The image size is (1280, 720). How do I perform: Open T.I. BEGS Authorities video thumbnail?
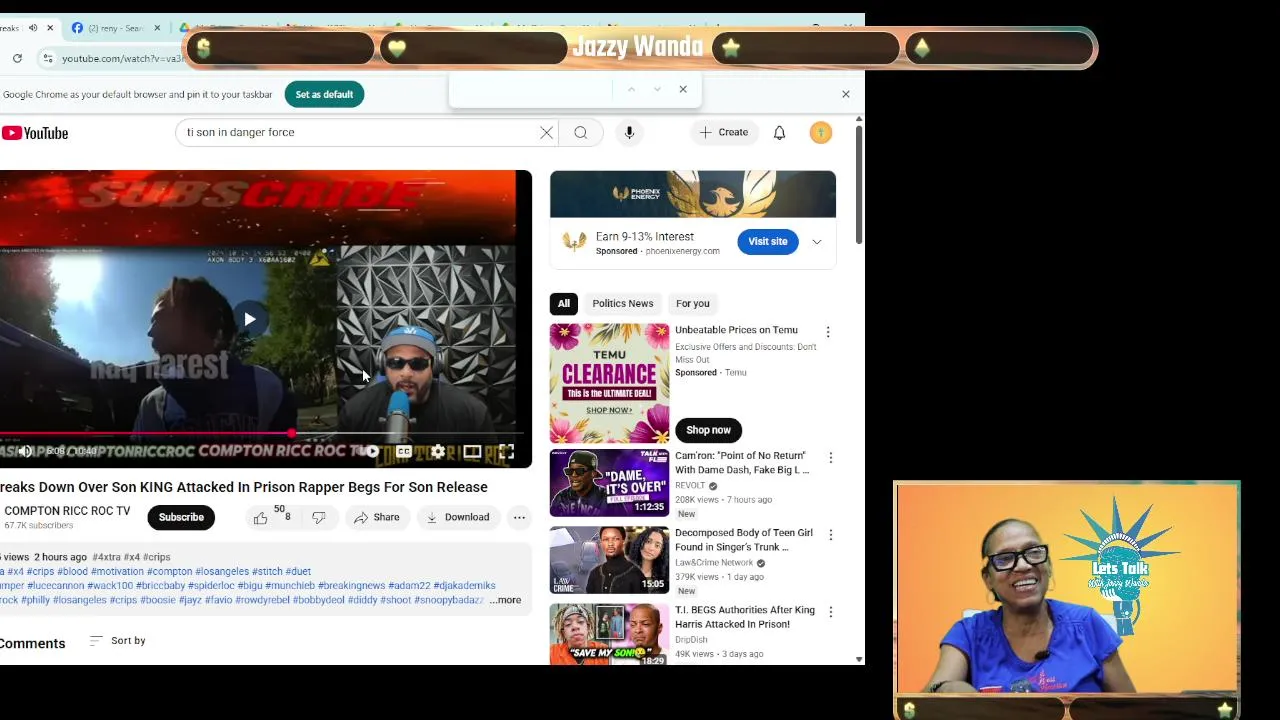609,634
